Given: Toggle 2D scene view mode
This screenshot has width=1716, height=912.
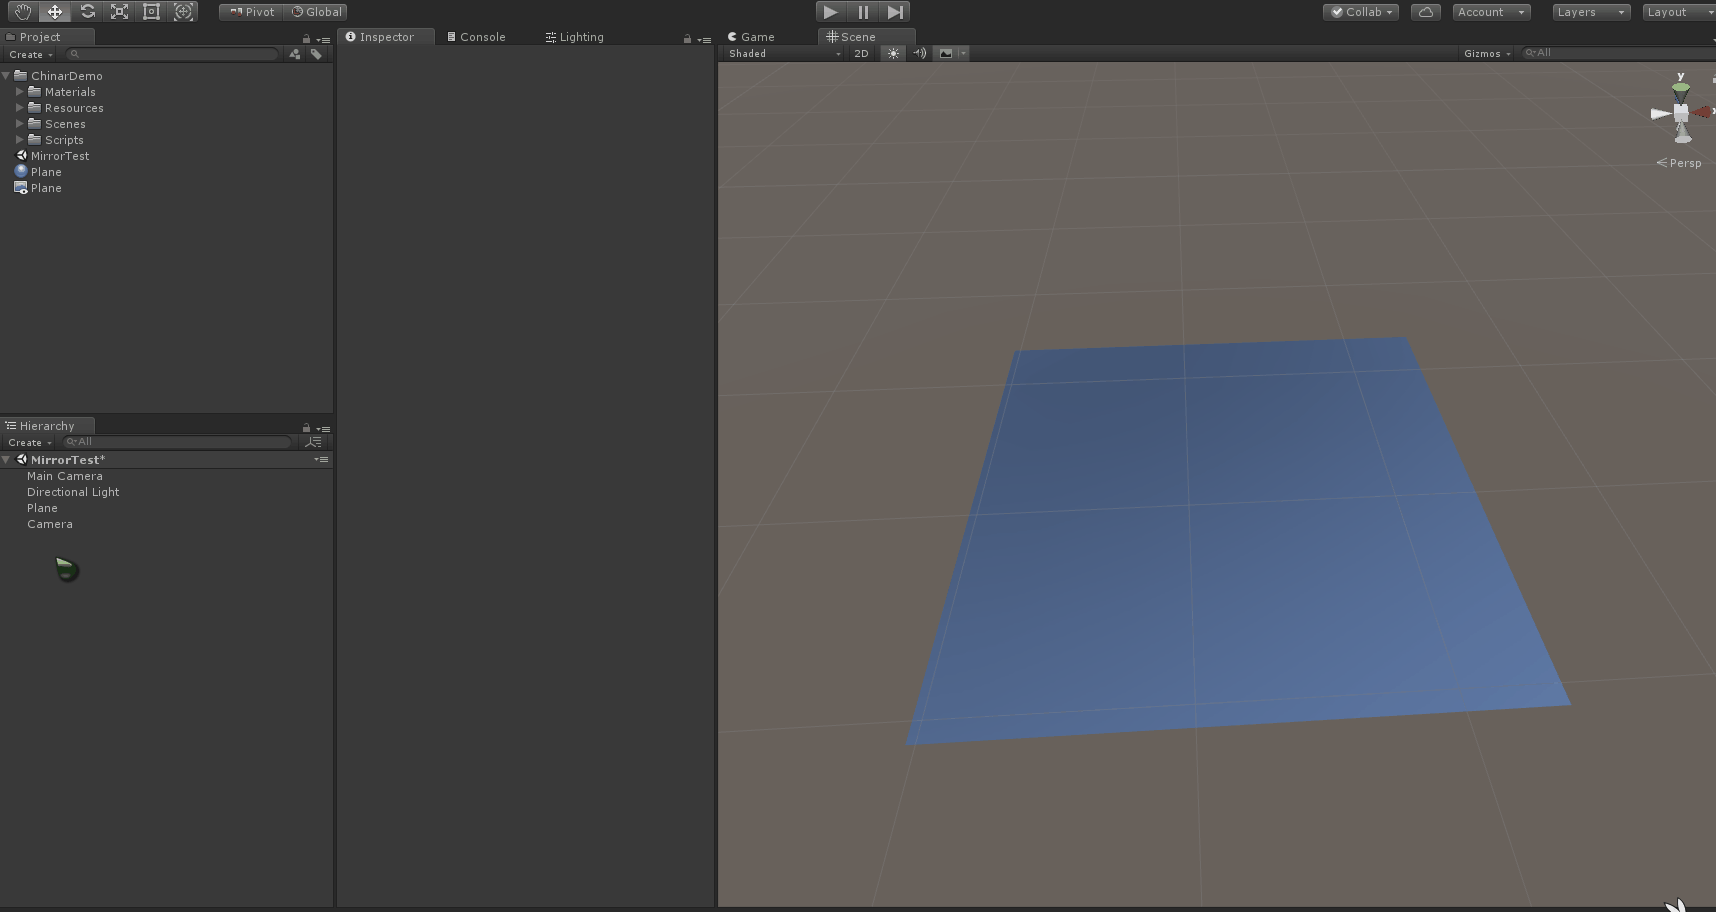Looking at the screenshot, I should coord(861,54).
